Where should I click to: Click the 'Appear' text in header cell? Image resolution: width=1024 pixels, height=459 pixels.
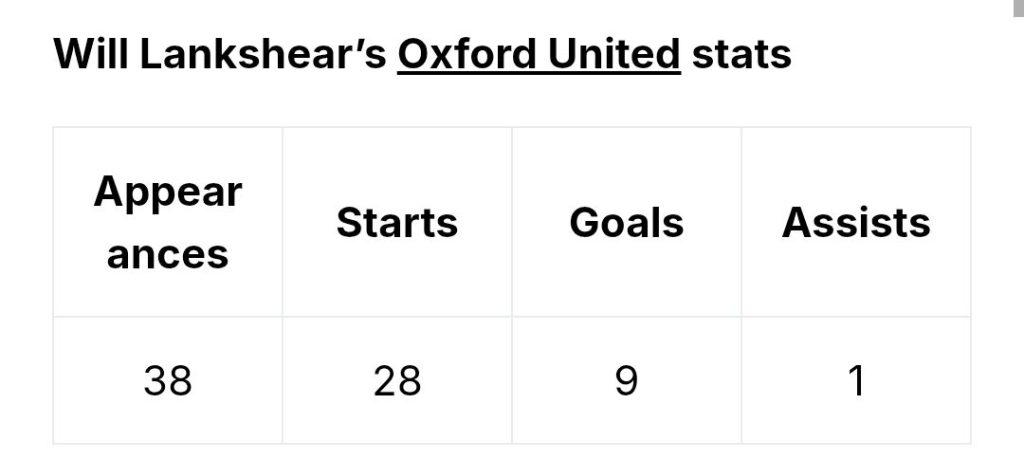(167, 193)
